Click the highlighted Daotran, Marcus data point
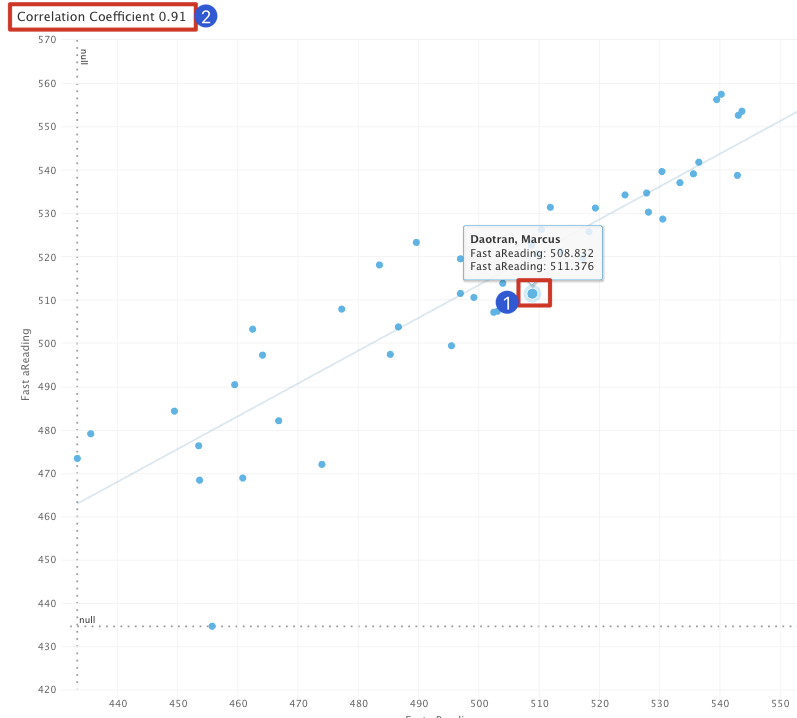Image resolution: width=797 pixels, height=718 pixels. [x=532, y=294]
